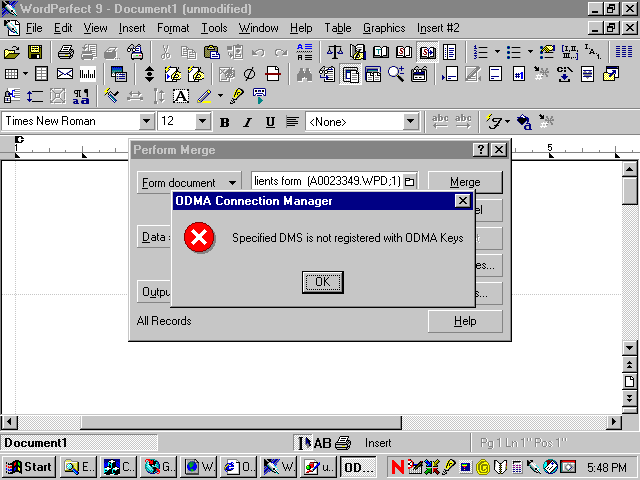
Task: Toggle Underline formatting
Action: point(270,122)
